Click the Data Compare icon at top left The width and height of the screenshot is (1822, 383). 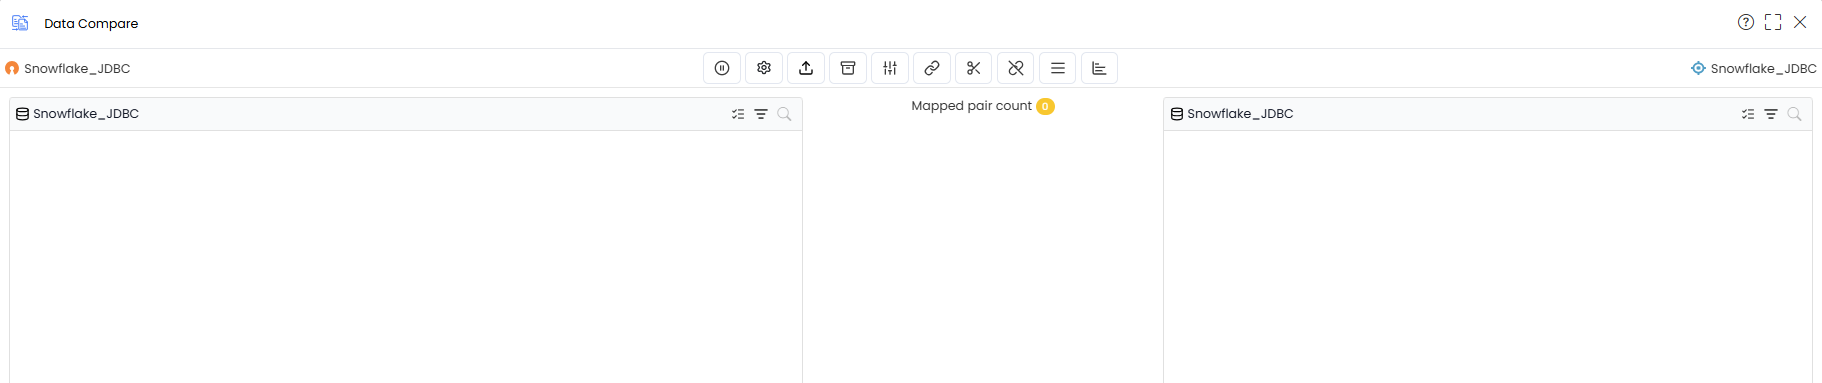click(x=20, y=22)
